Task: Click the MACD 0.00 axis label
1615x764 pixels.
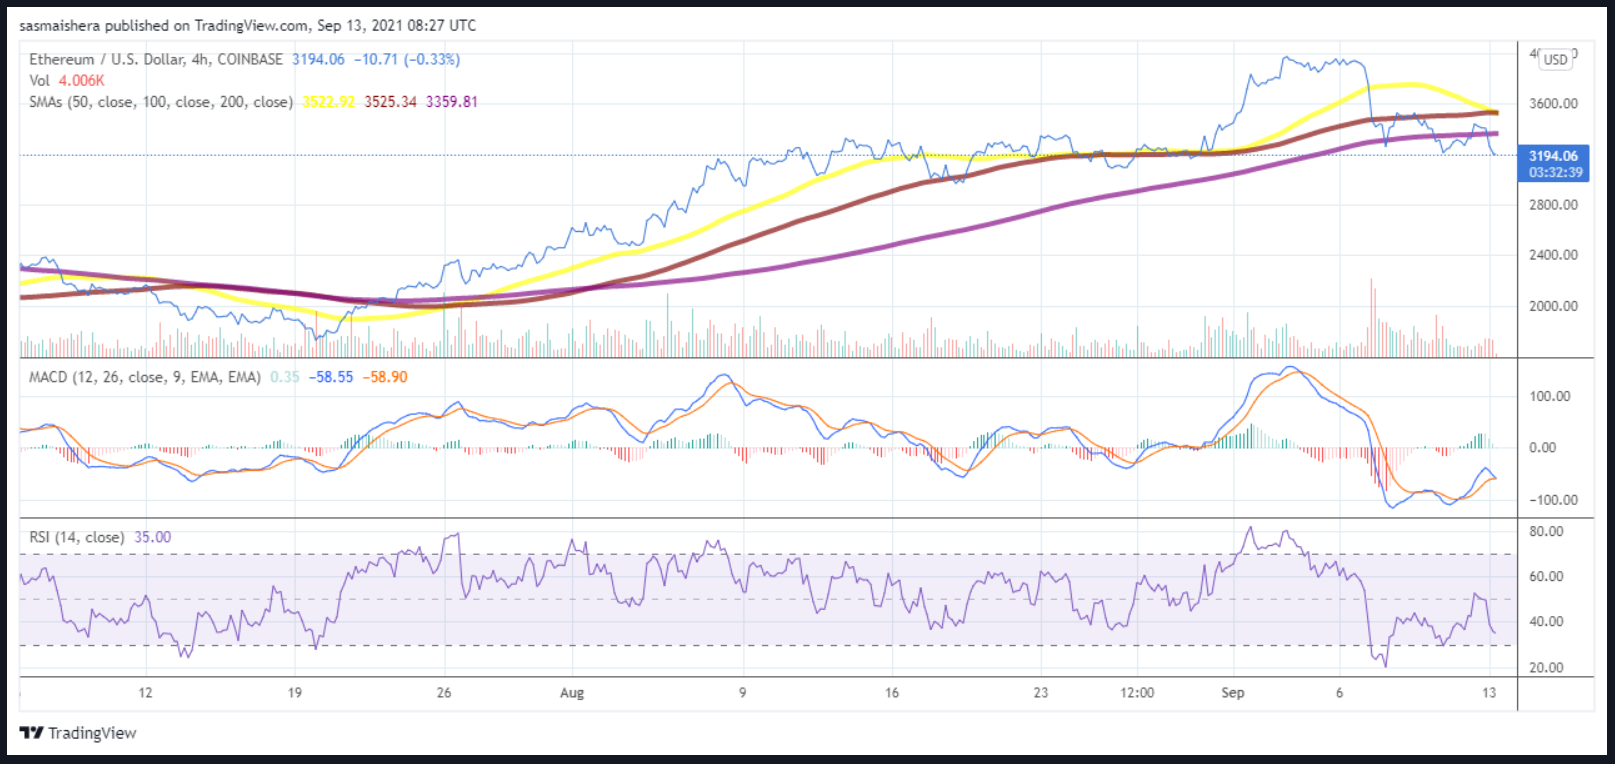Action: point(1543,447)
